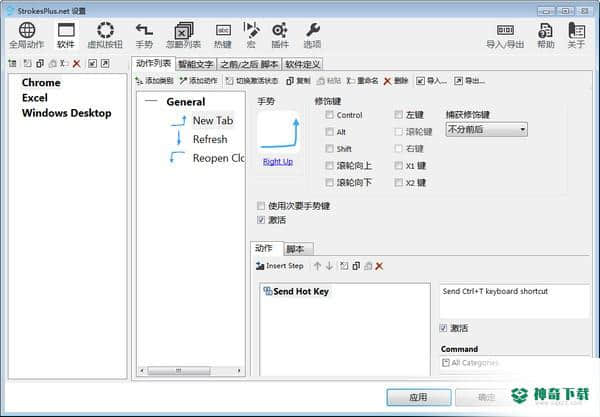Enable the Alt modifier checkbox
The image size is (600, 417).
(329, 132)
